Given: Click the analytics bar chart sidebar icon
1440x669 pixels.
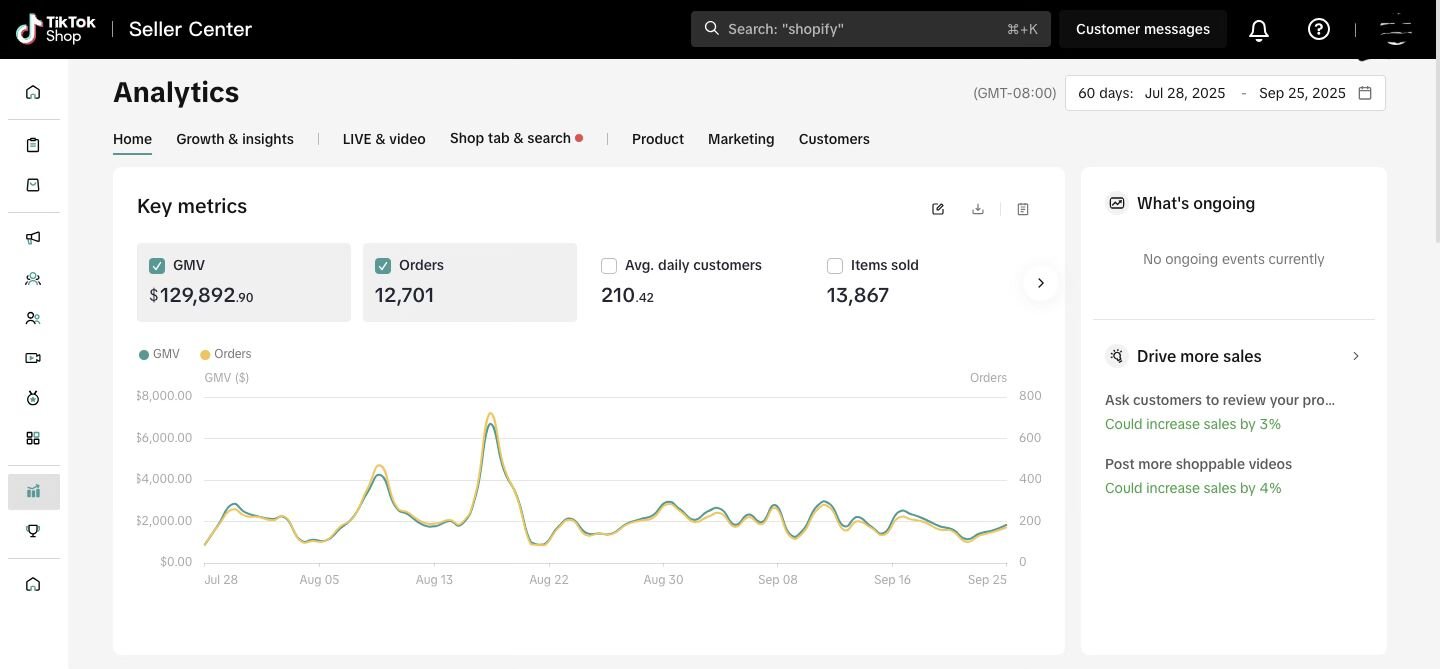Looking at the screenshot, I should tap(33, 491).
